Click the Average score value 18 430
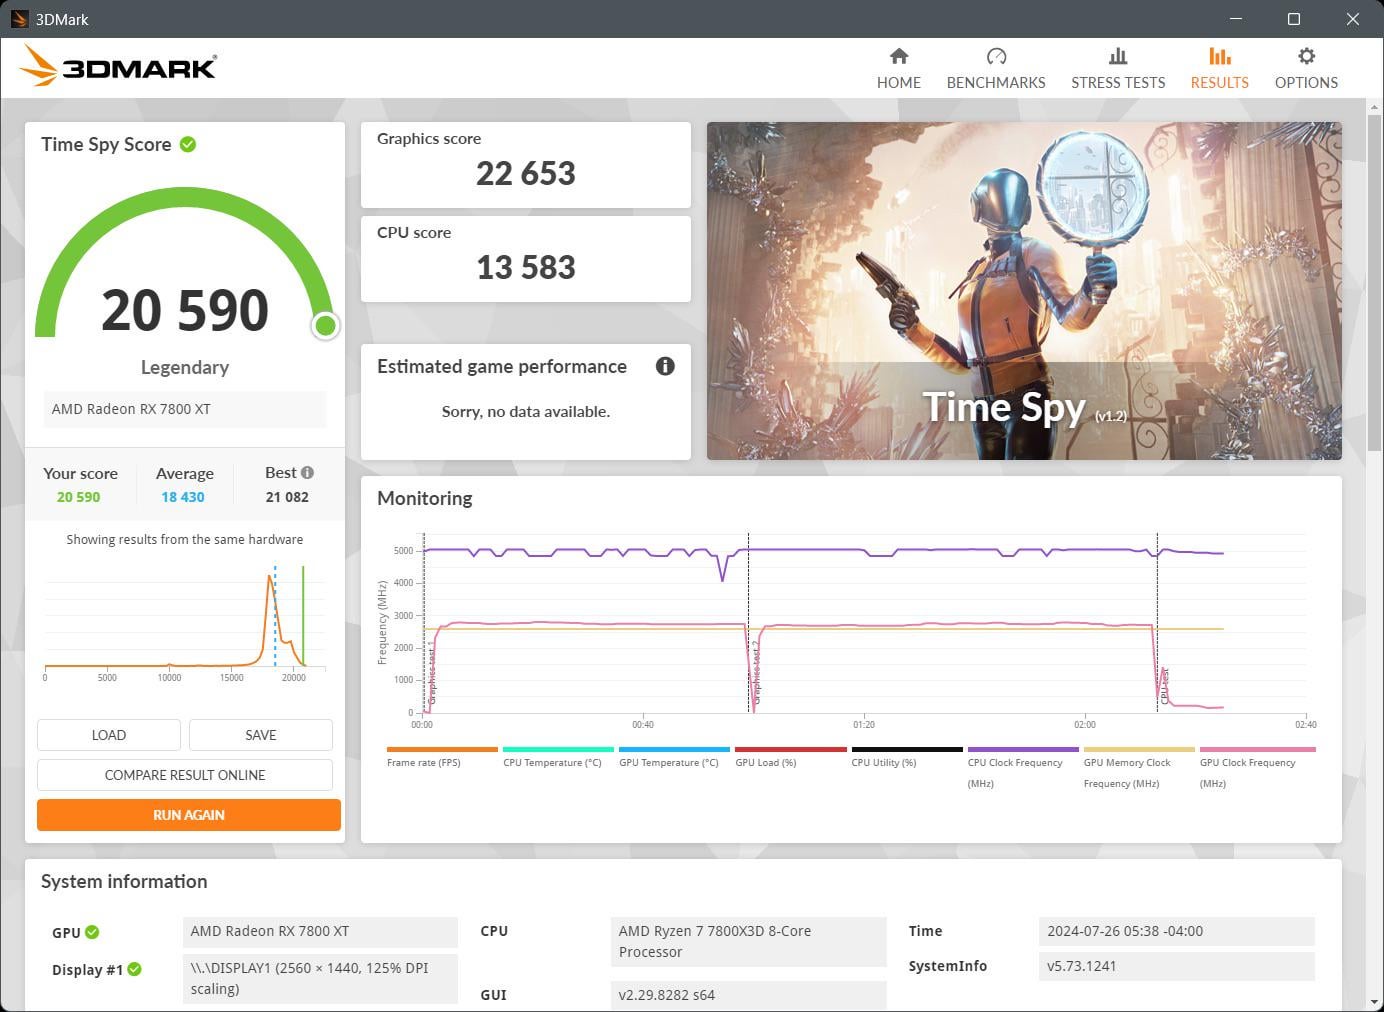 (x=183, y=497)
